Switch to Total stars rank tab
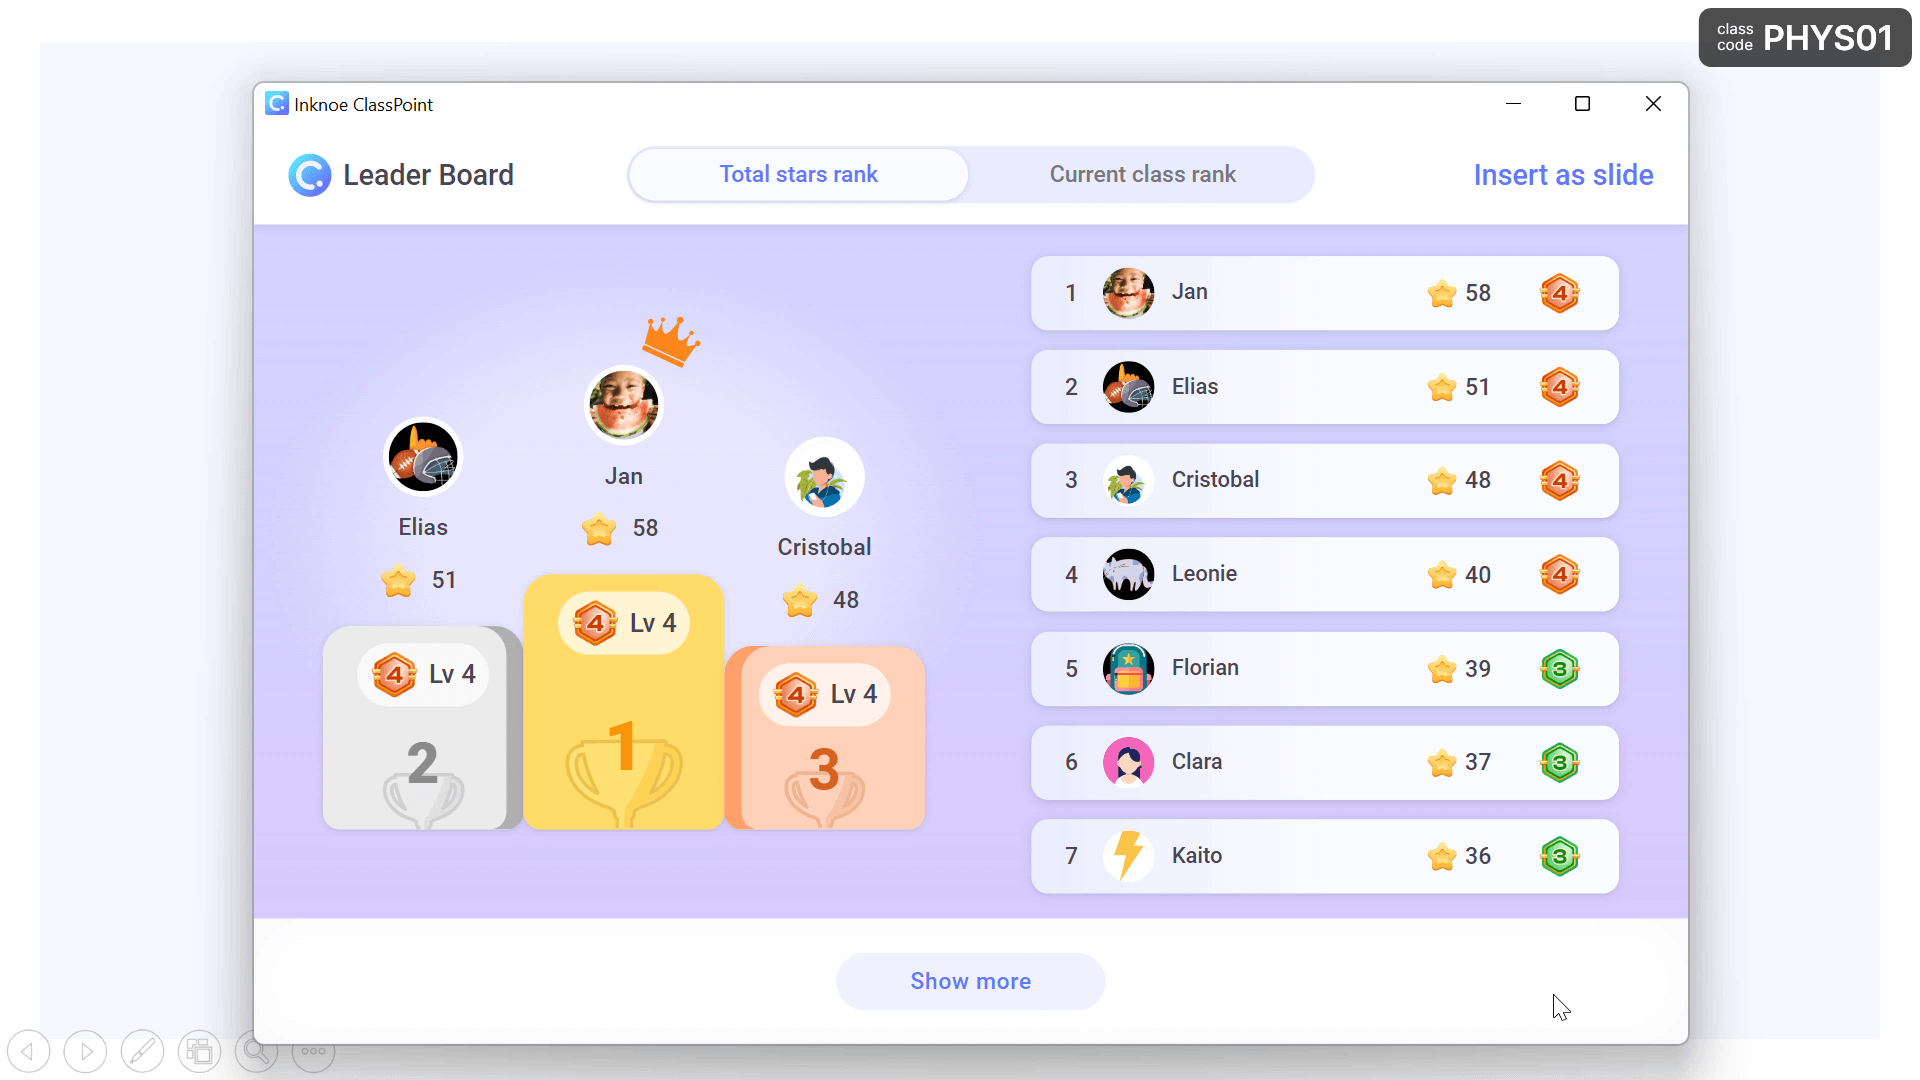Image resolution: width=1920 pixels, height=1080 pixels. point(799,174)
